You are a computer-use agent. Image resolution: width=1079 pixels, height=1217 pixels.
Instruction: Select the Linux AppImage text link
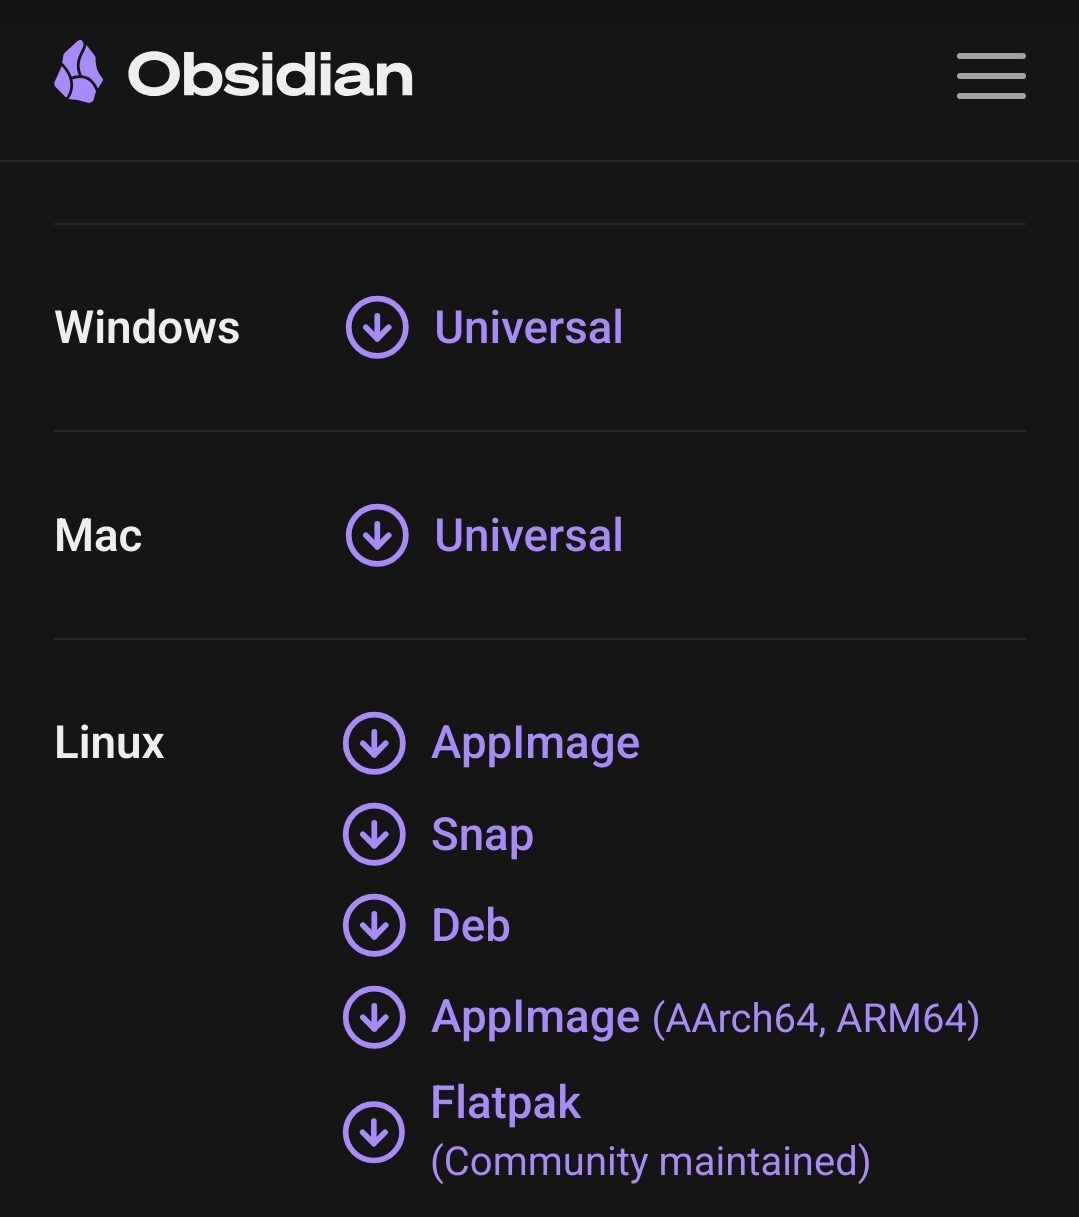536,745
